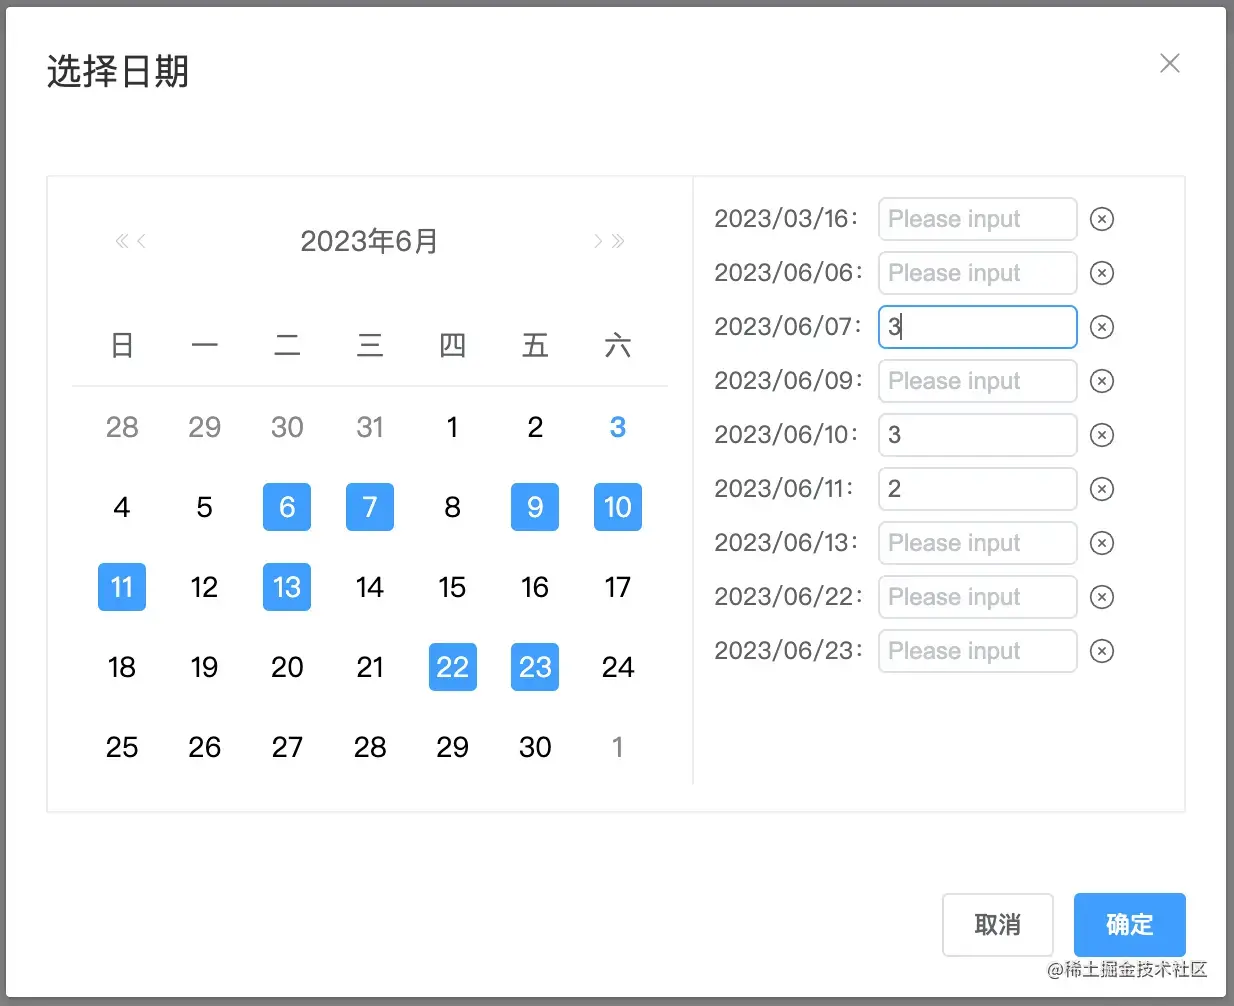The image size is (1234, 1006).
Task: Select June 24 in the calendar
Action: 618,667
